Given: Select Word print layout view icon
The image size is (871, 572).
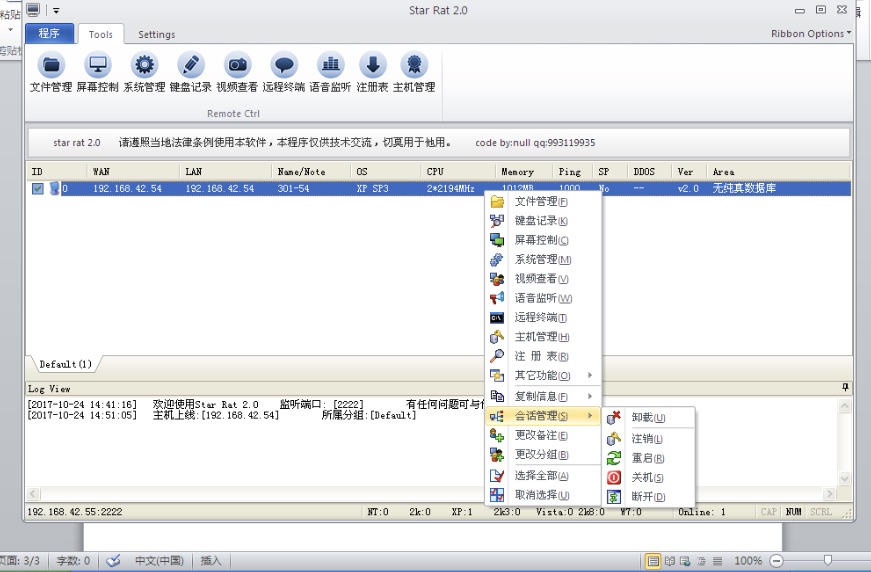Looking at the screenshot, I should tap(653, 561).
